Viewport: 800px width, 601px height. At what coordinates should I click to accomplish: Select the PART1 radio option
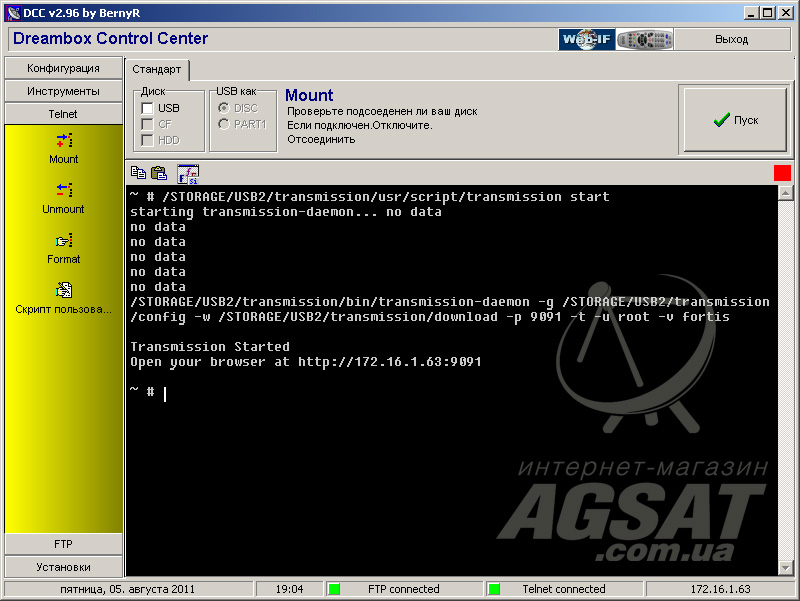point(223,124)
